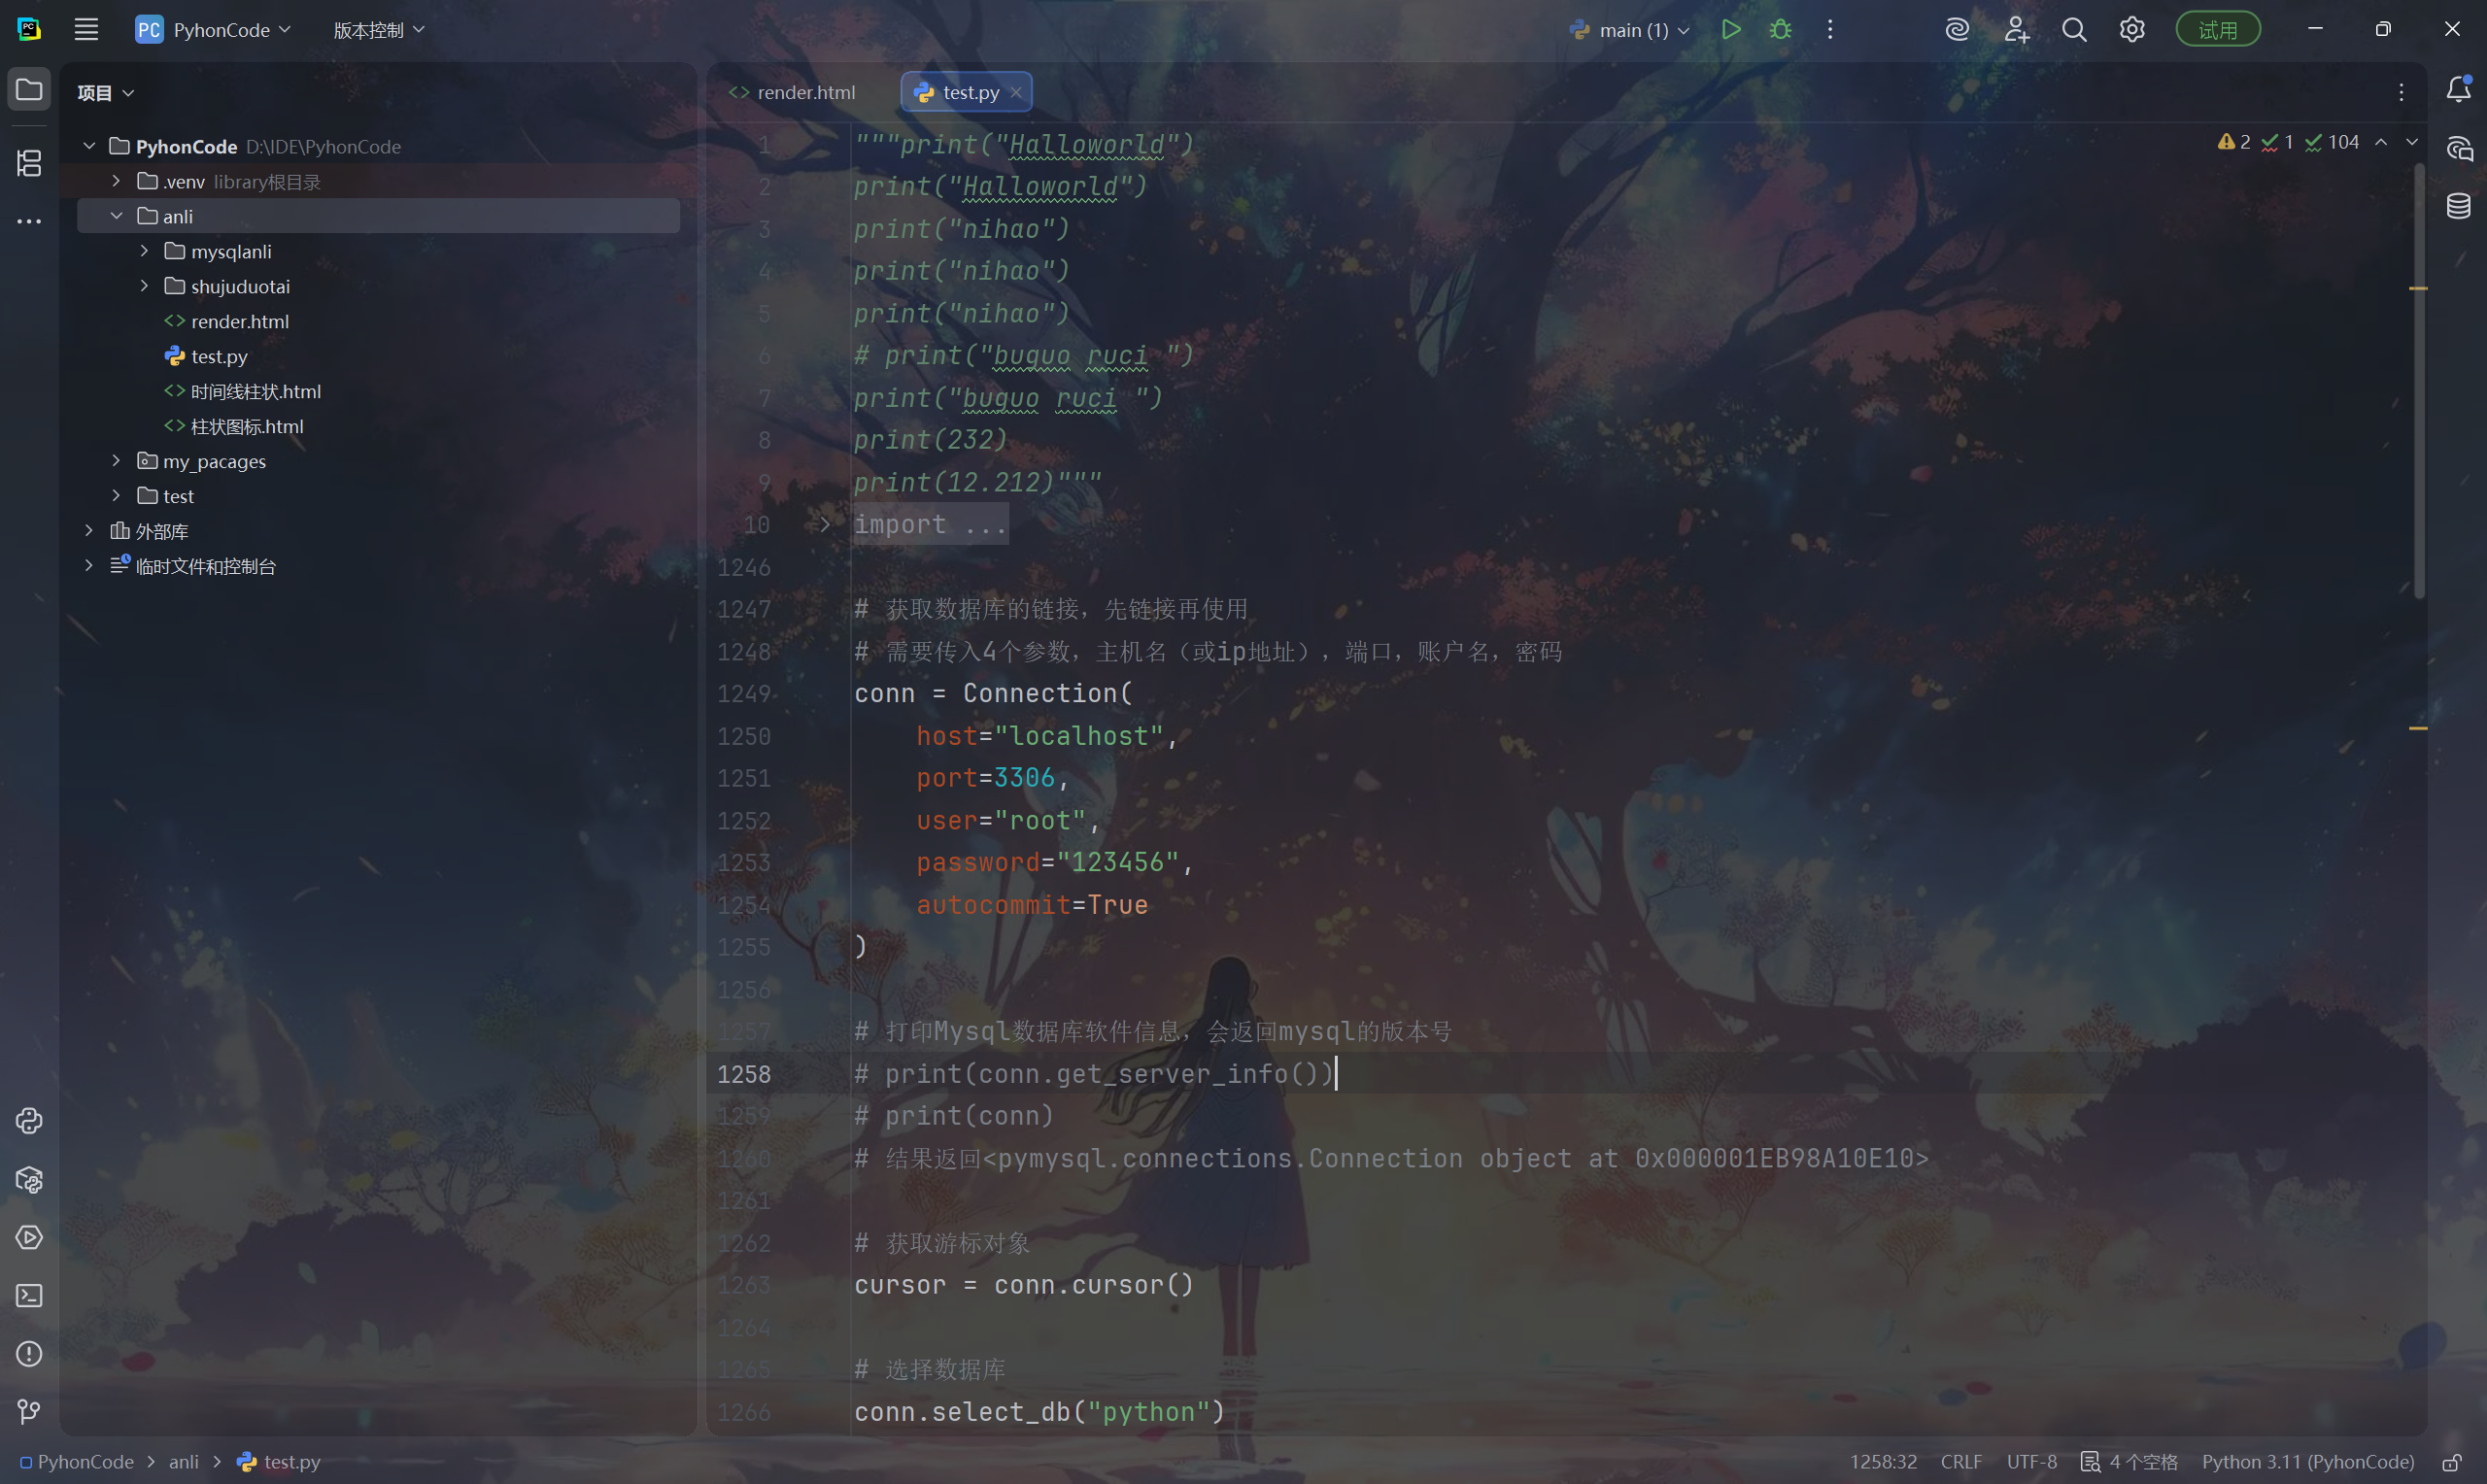Click the Search Everywhere magnifier
Viewport: 2487px width, 1484px height.
click(2073, 30)
